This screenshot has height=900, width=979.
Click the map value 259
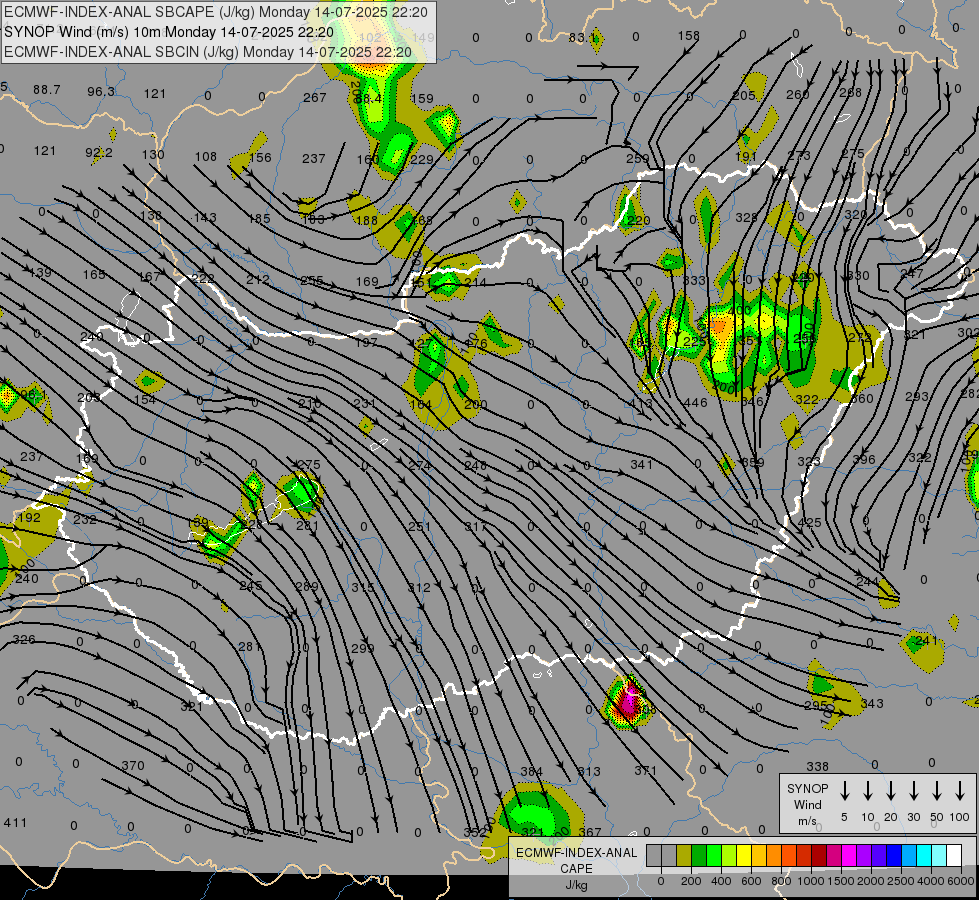coord(637,159)
